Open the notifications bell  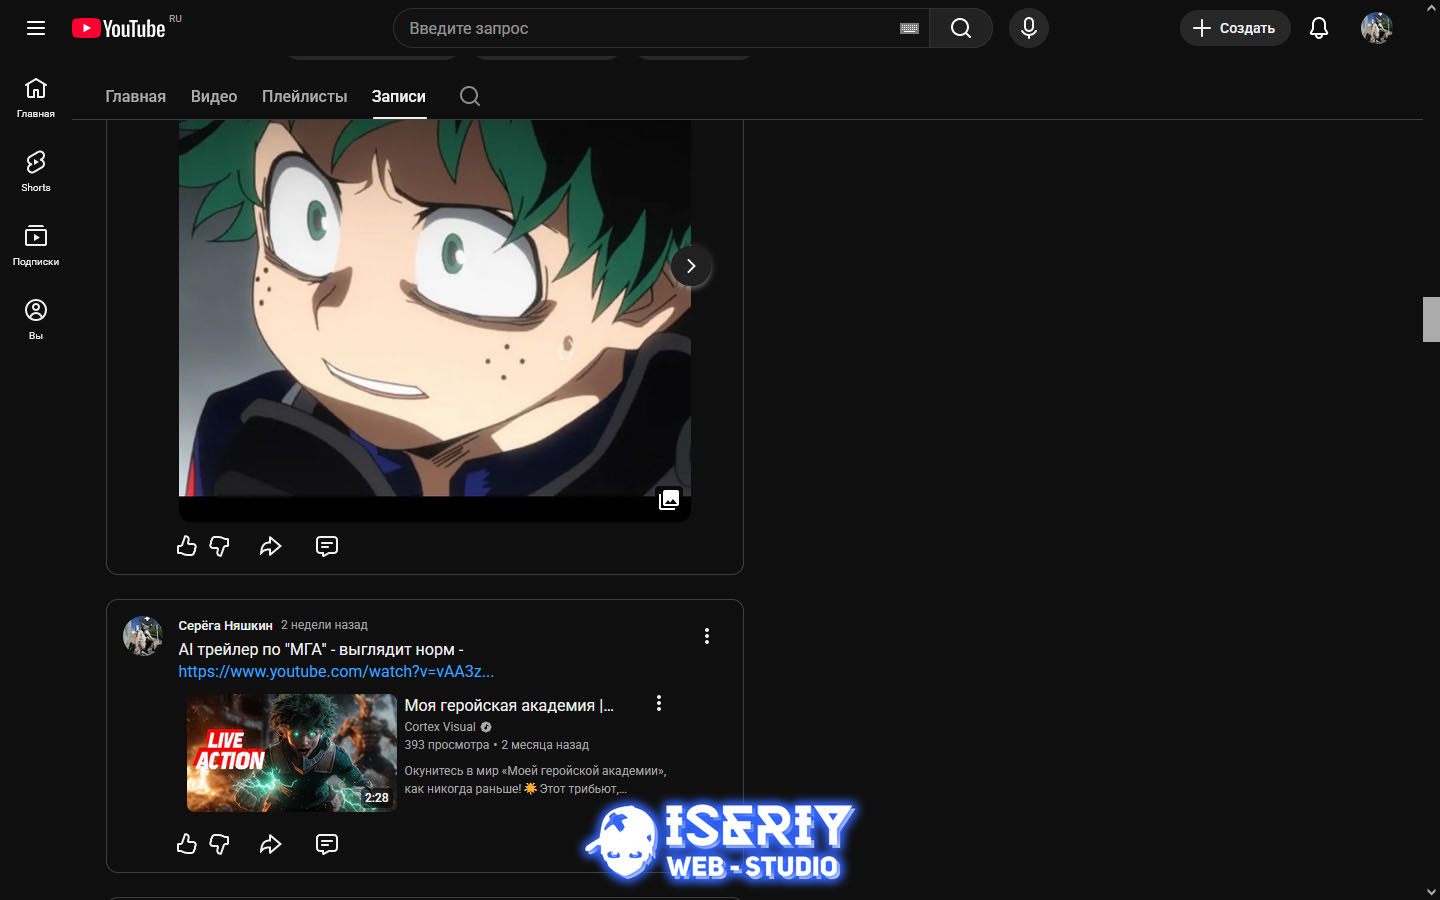[1318, 28]
